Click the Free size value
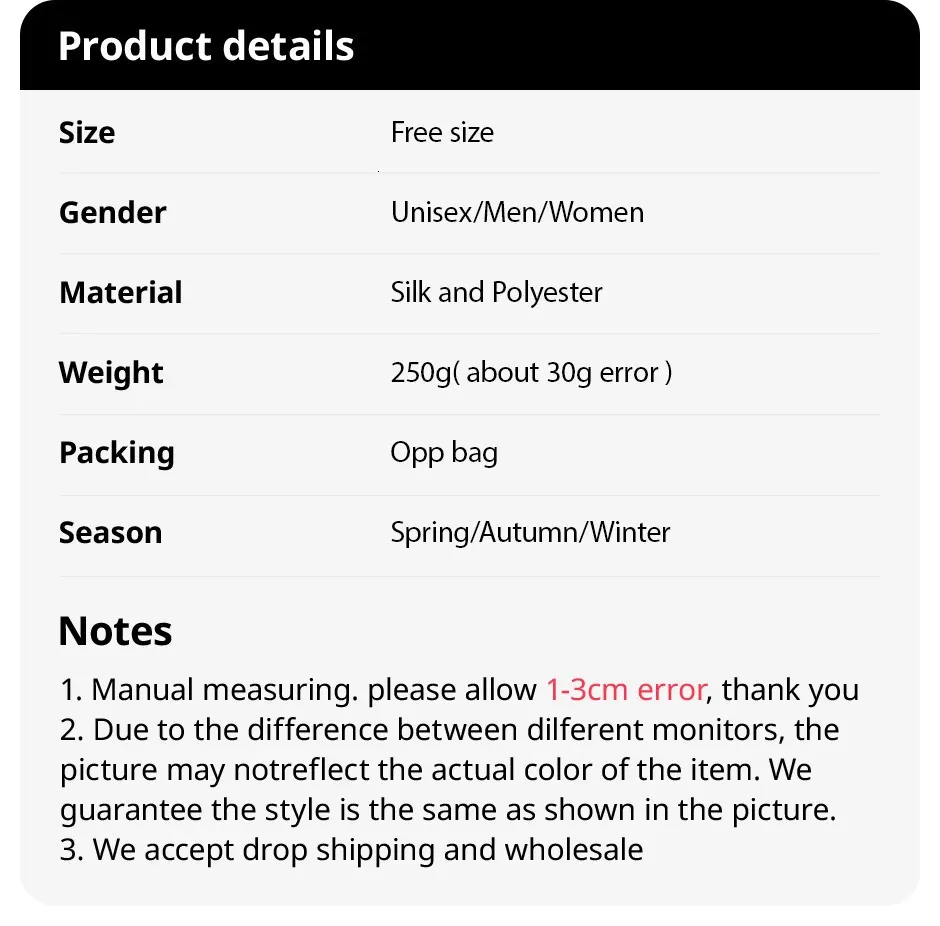Image resolution: width=940 pixels, height=926 pixels. coord(442,132)
